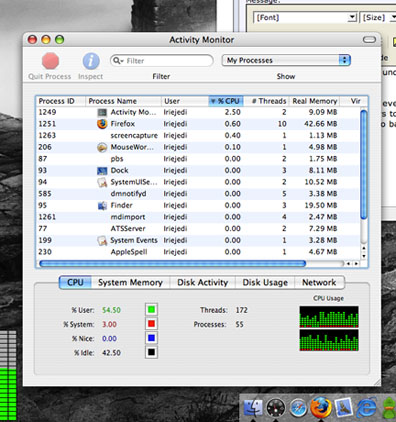Sort by Real Memory column header

314,101
